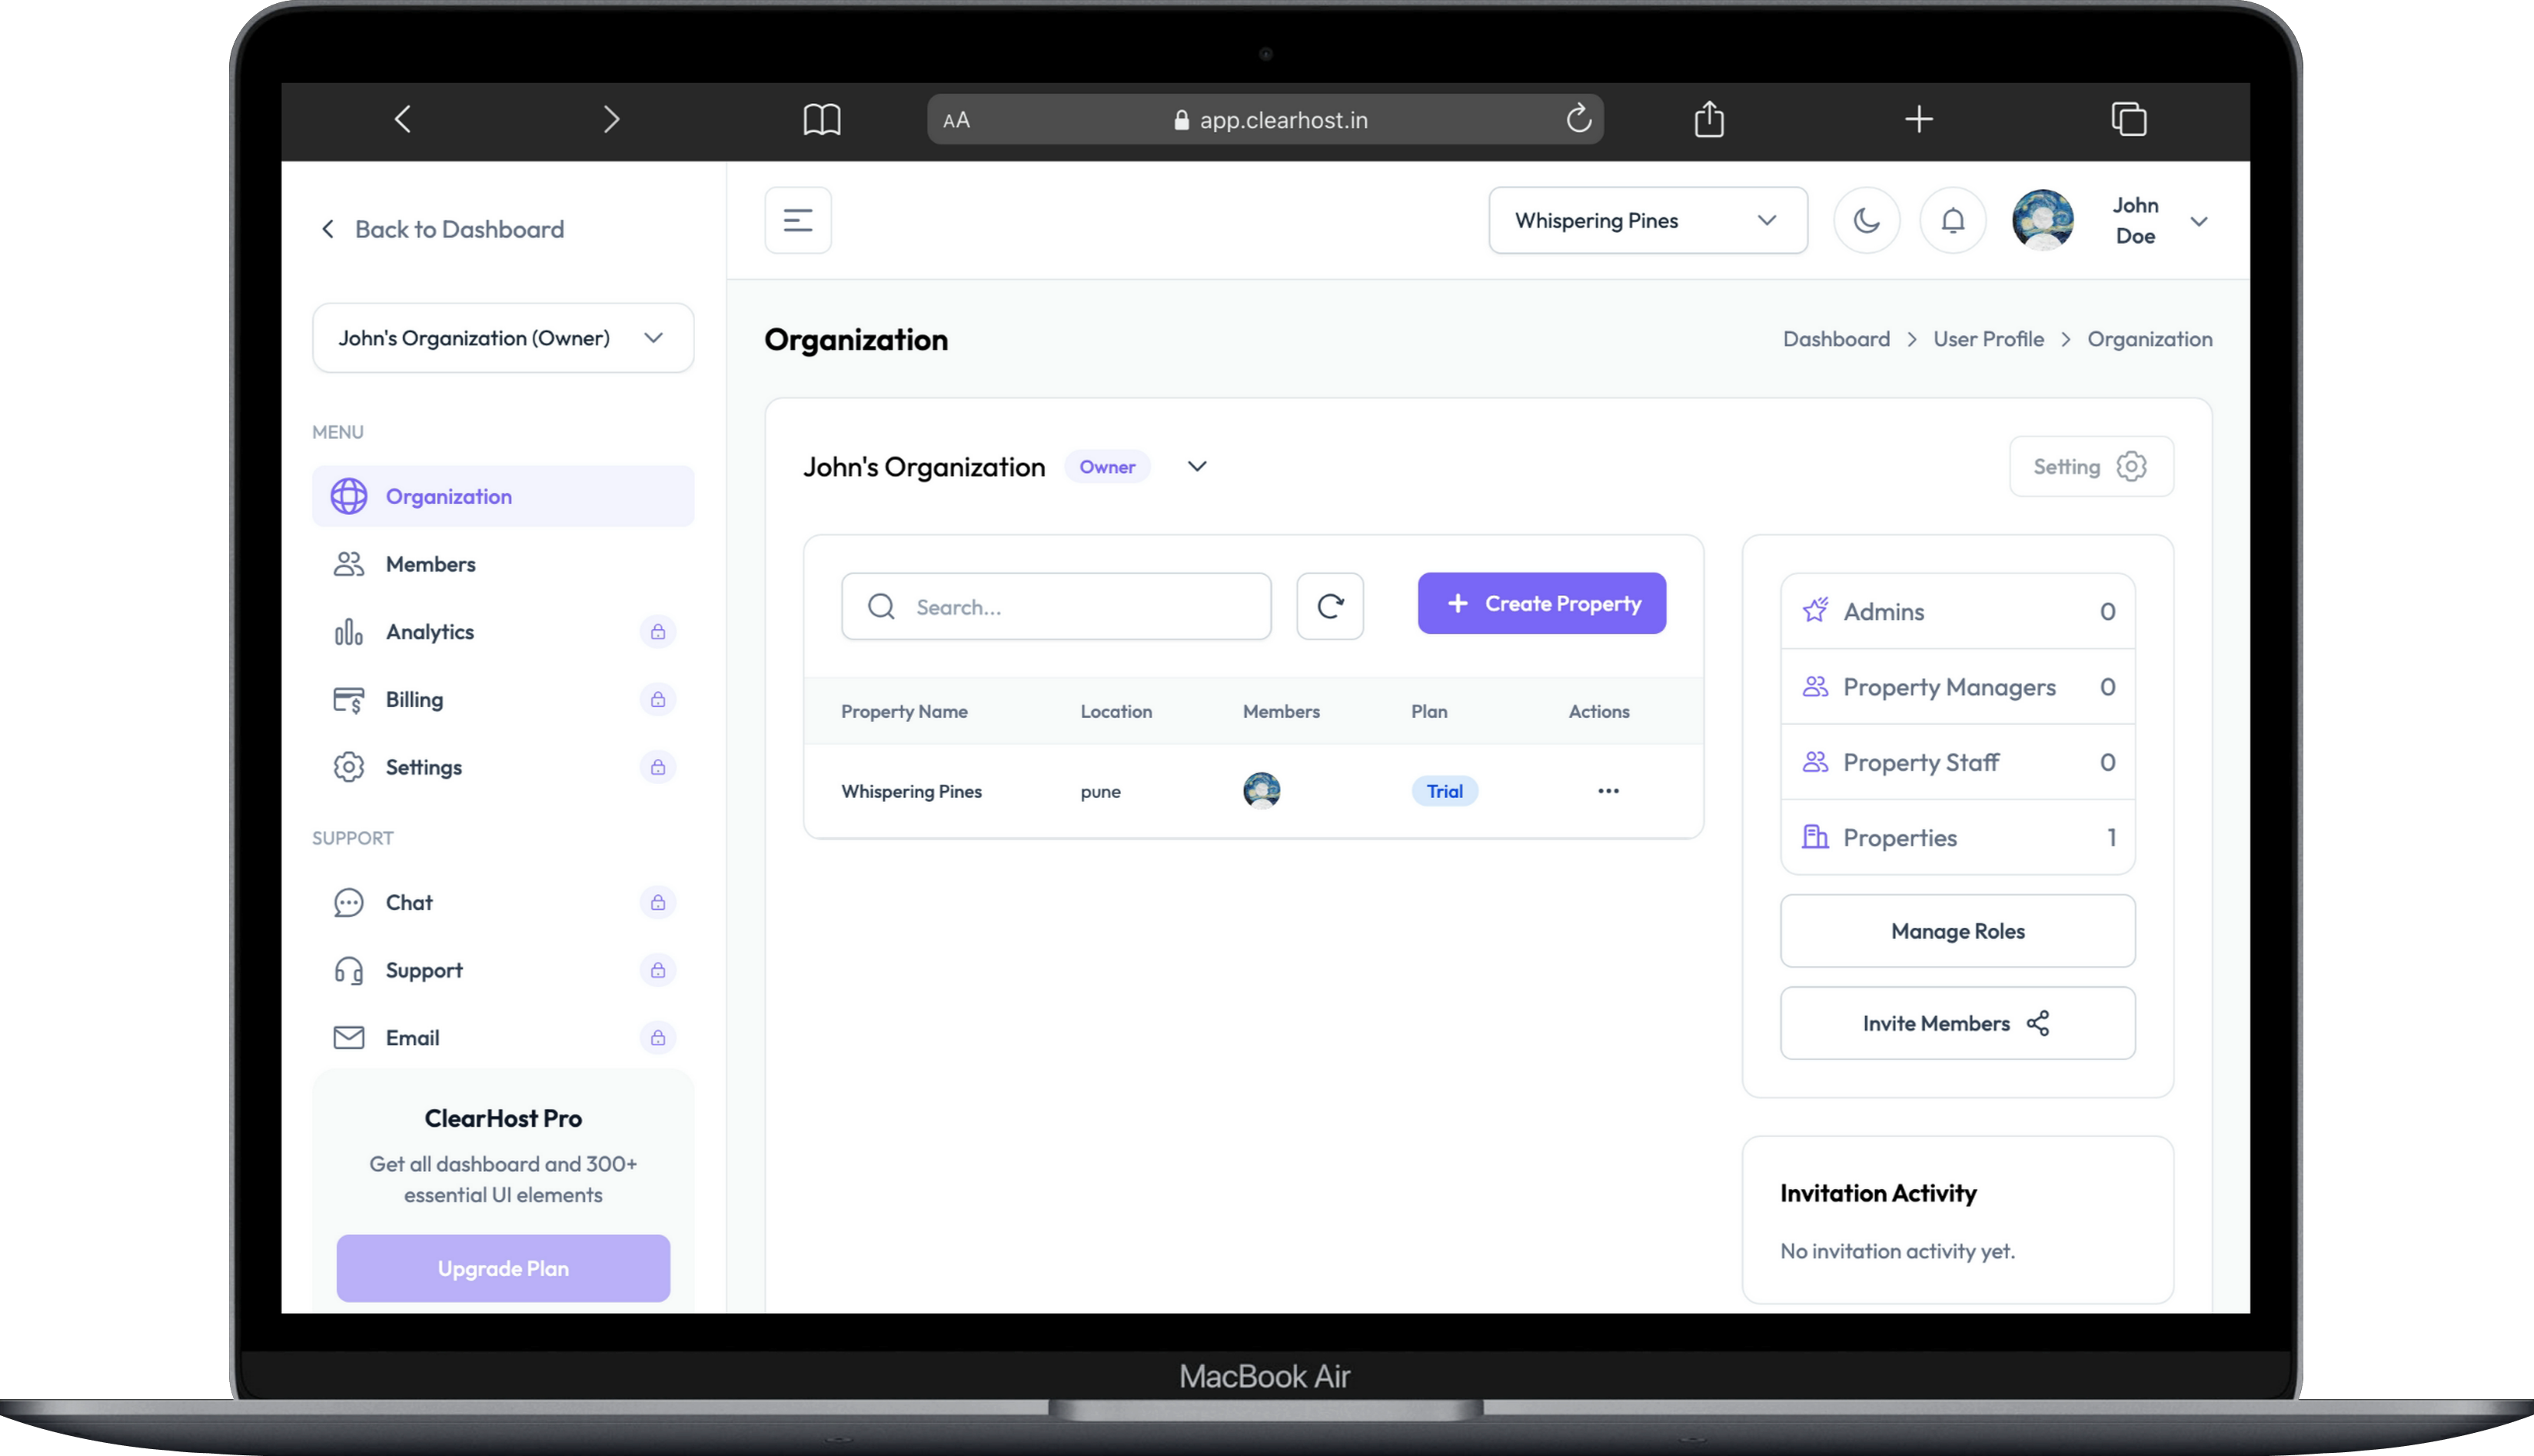Toggle the sidebar hamburger menu button
2534x1456 pixels.
798,220
